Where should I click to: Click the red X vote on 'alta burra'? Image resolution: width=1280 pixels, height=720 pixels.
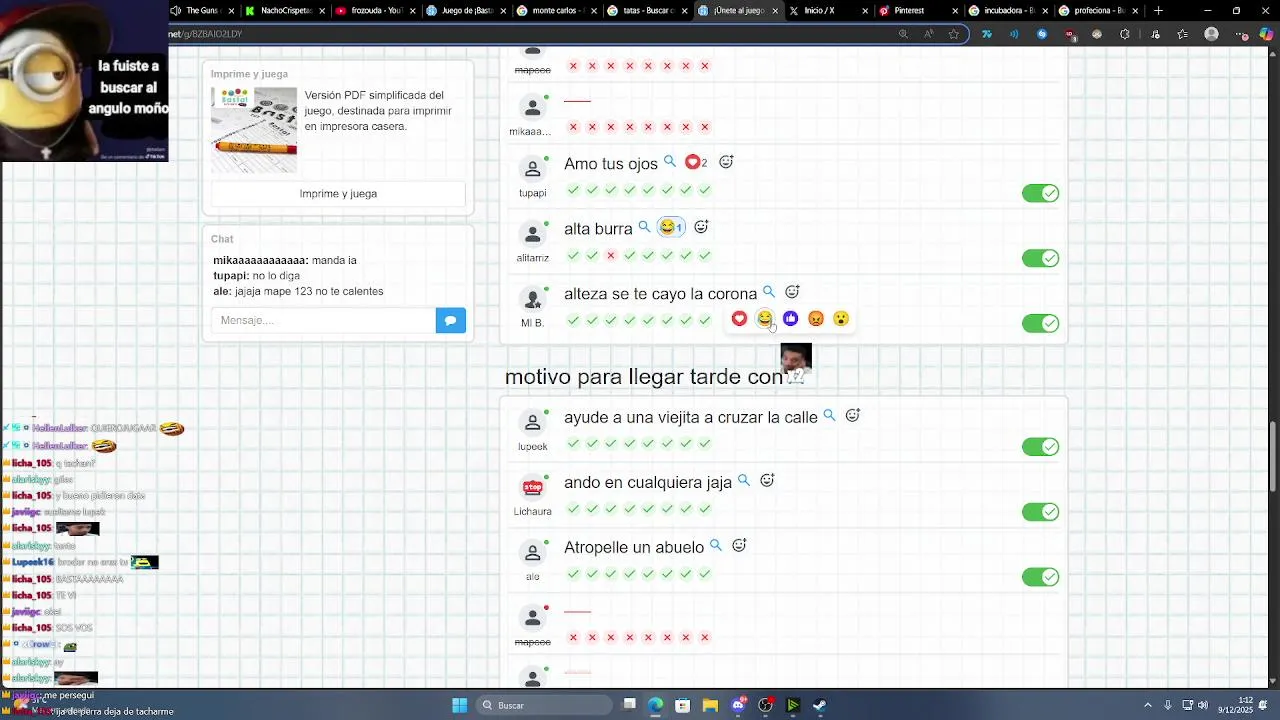(x=611, y=255)
